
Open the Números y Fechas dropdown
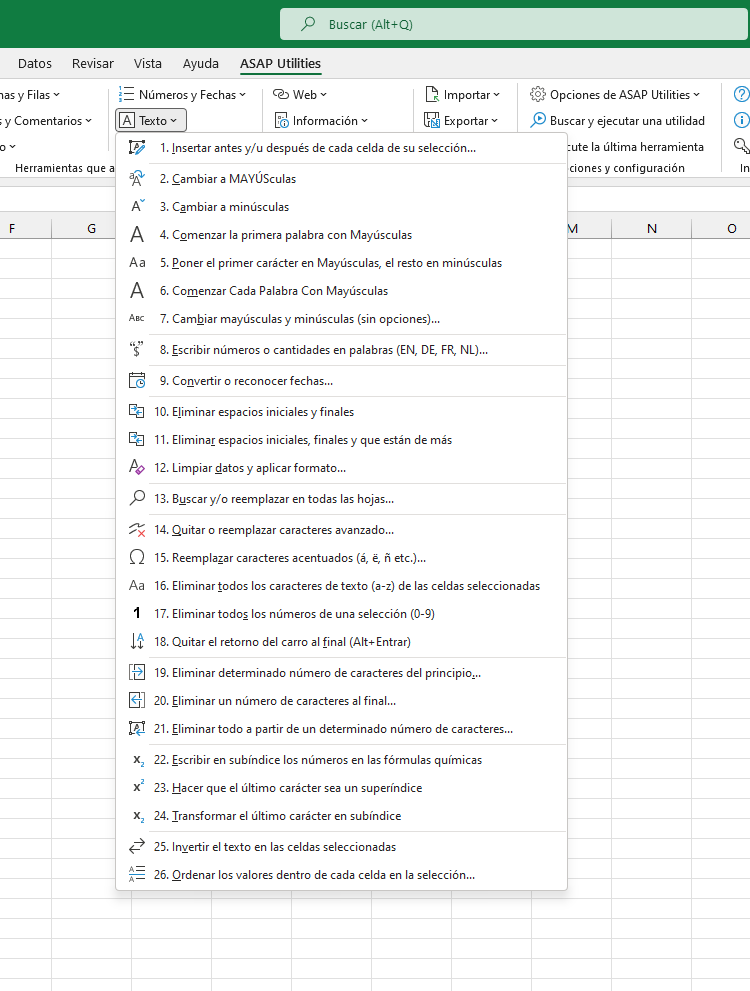tap(182, 95)
